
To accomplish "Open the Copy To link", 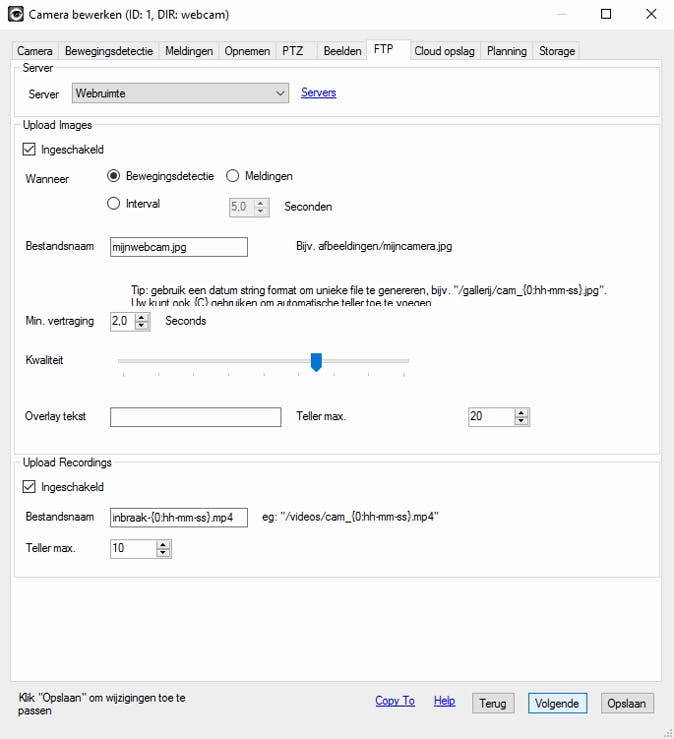I will 394,701.
